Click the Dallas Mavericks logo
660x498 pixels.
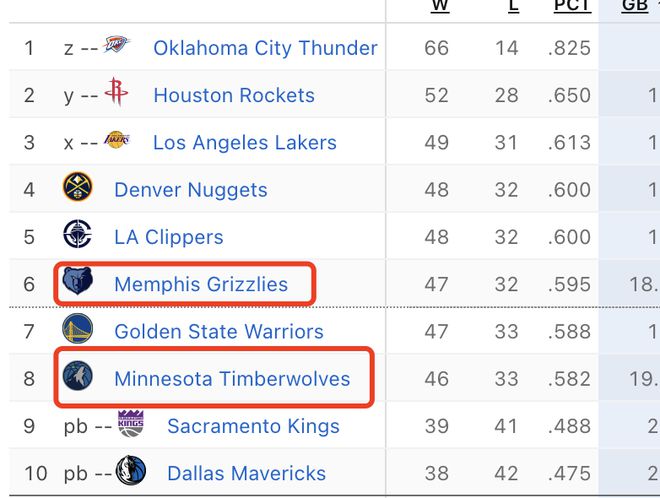tap(131, 470)
